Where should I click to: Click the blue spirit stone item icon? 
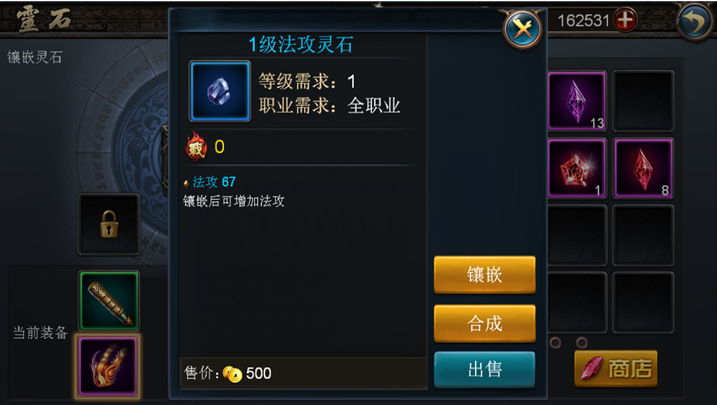[x=219, y=91]
